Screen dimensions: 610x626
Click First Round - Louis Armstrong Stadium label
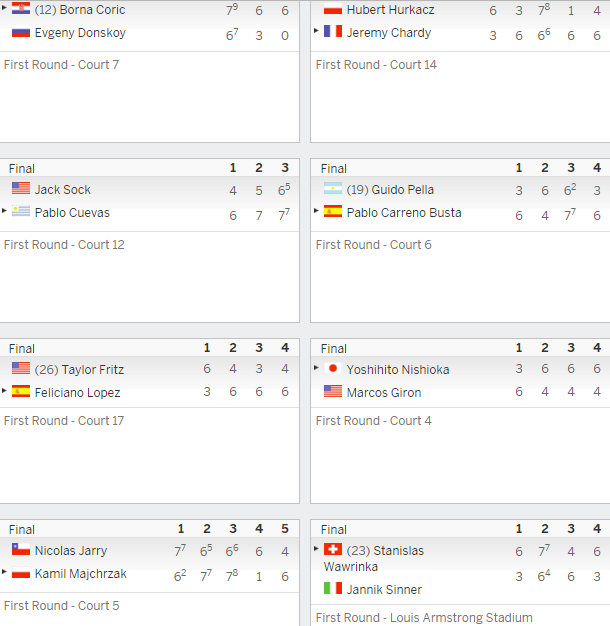424,618
